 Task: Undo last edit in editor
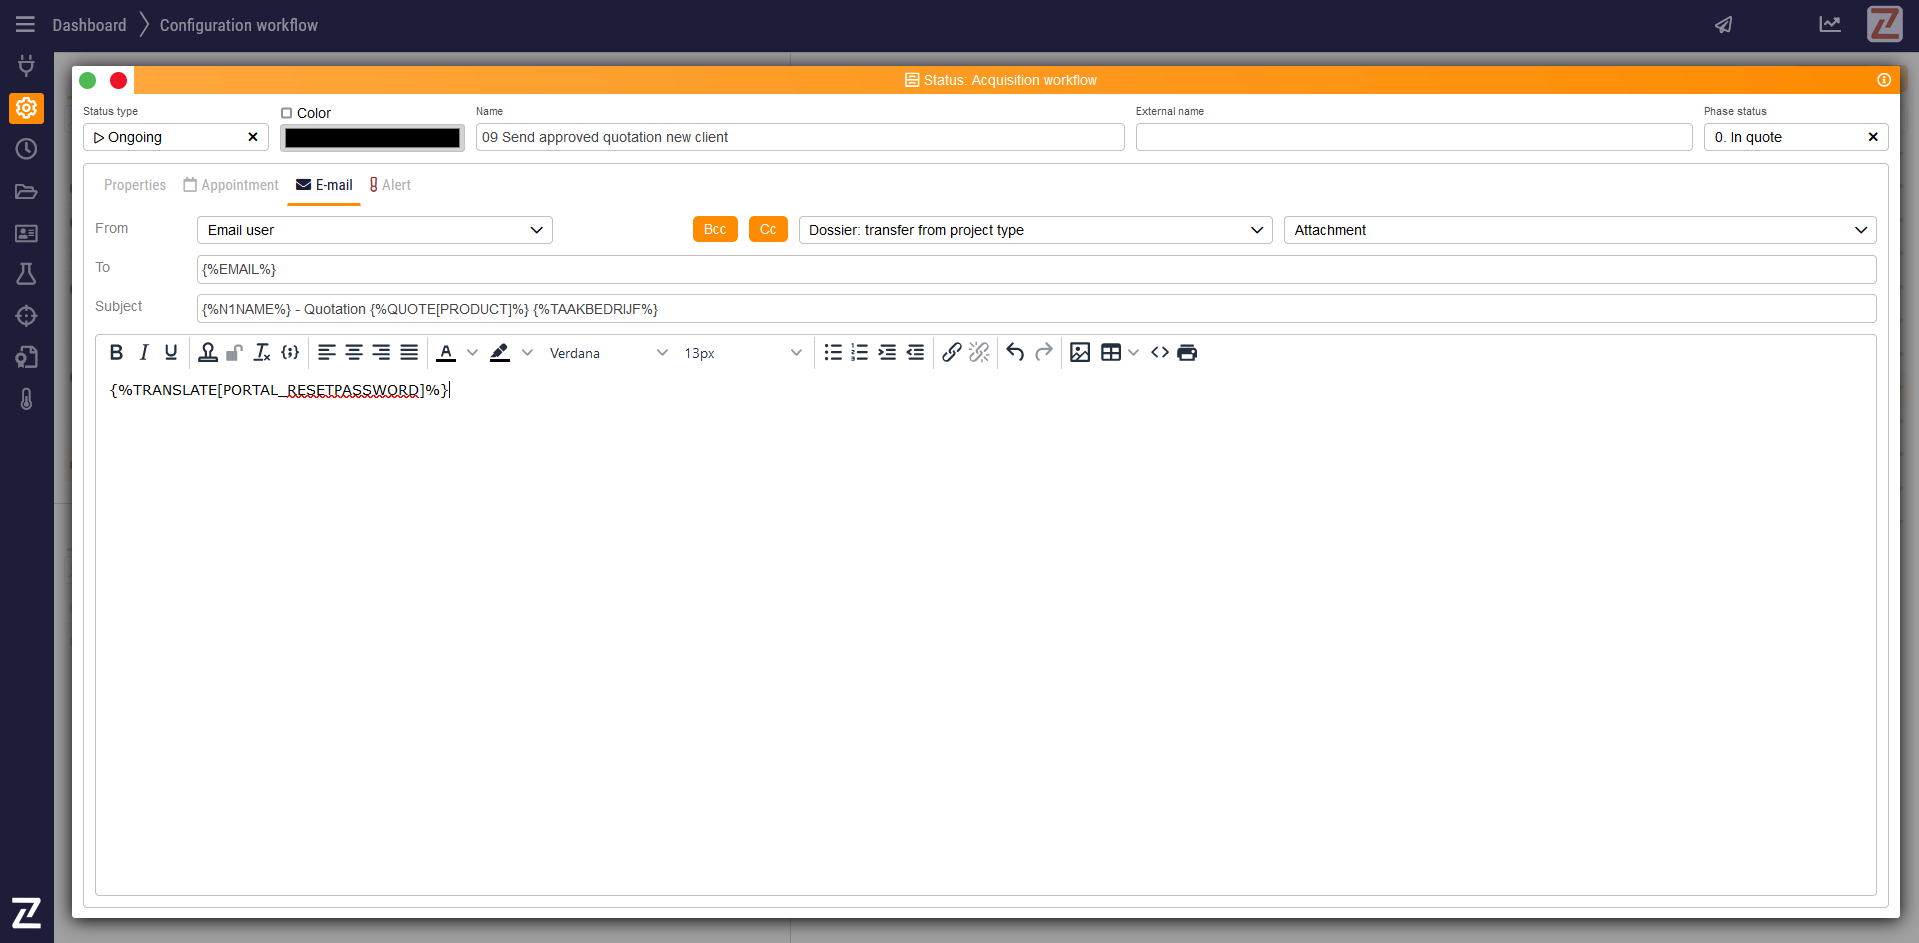1015,352
